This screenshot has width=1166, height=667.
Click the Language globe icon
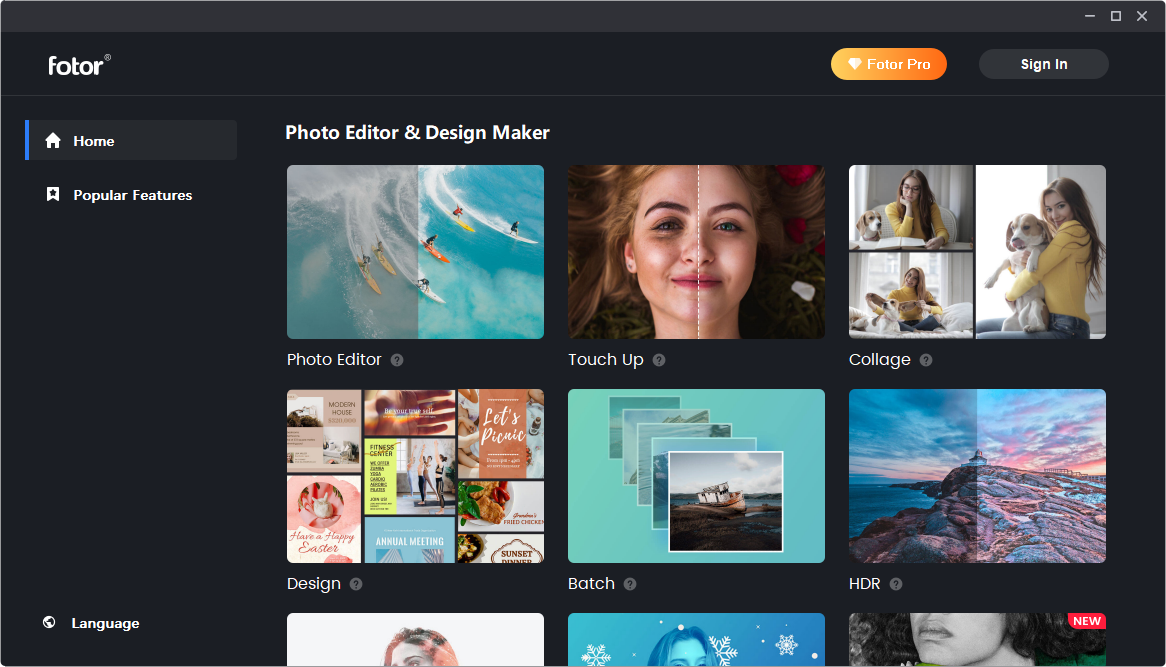click(x=49, y=622)
